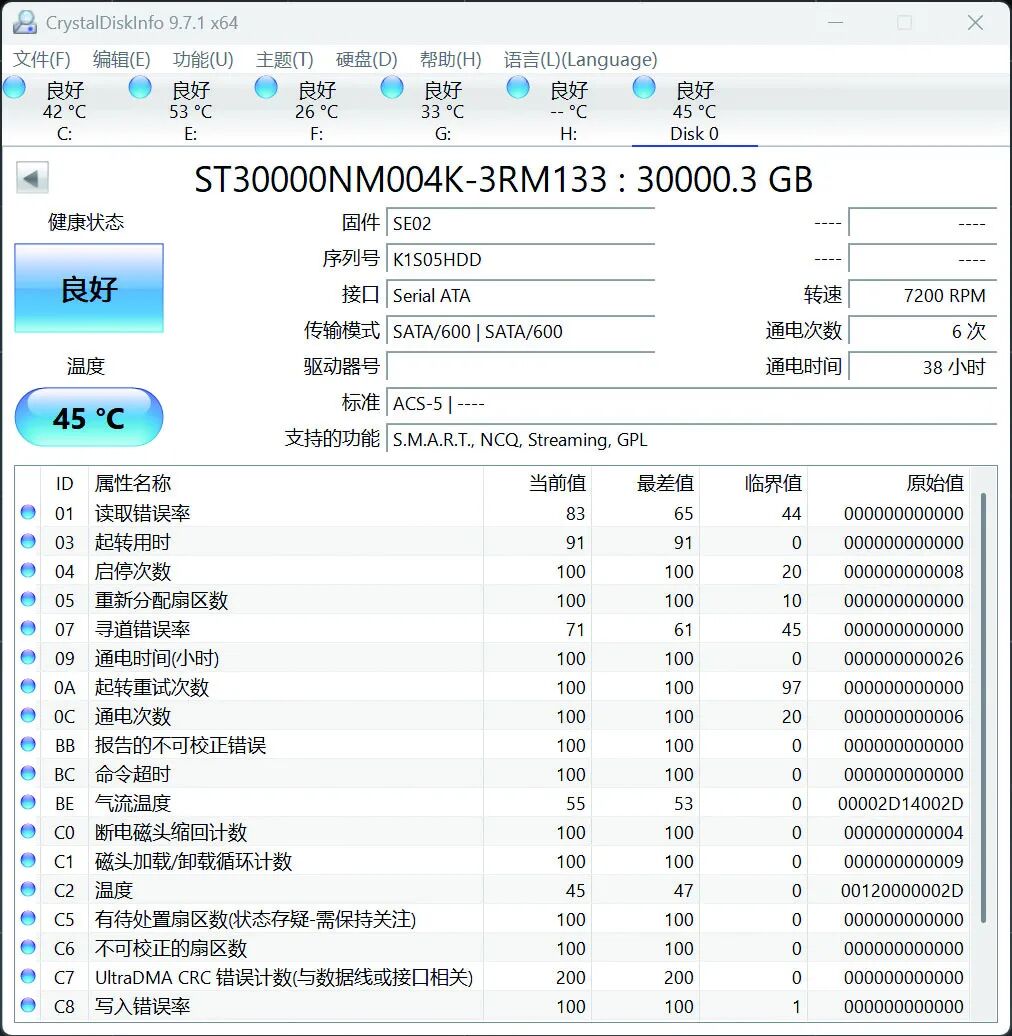Click the attribute name 写入错误率
The height and width of the screenshot is (1036, 1012).
pos(143,1006)
